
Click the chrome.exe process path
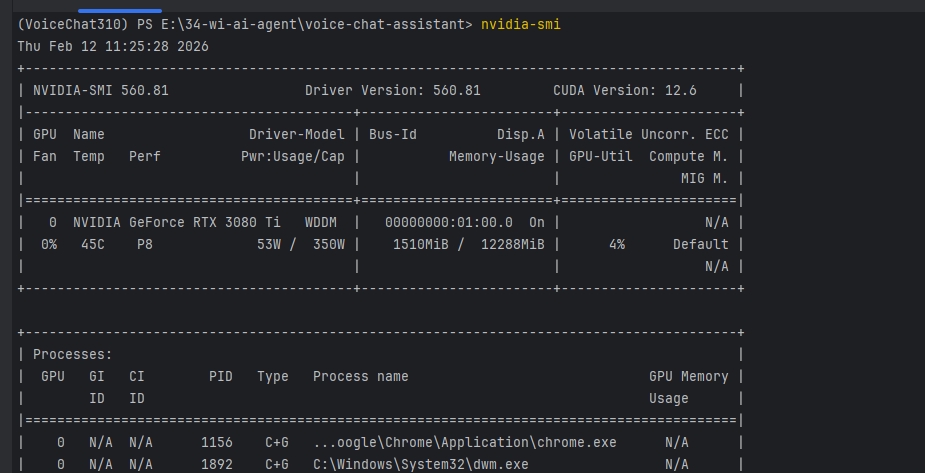(465, 443)
